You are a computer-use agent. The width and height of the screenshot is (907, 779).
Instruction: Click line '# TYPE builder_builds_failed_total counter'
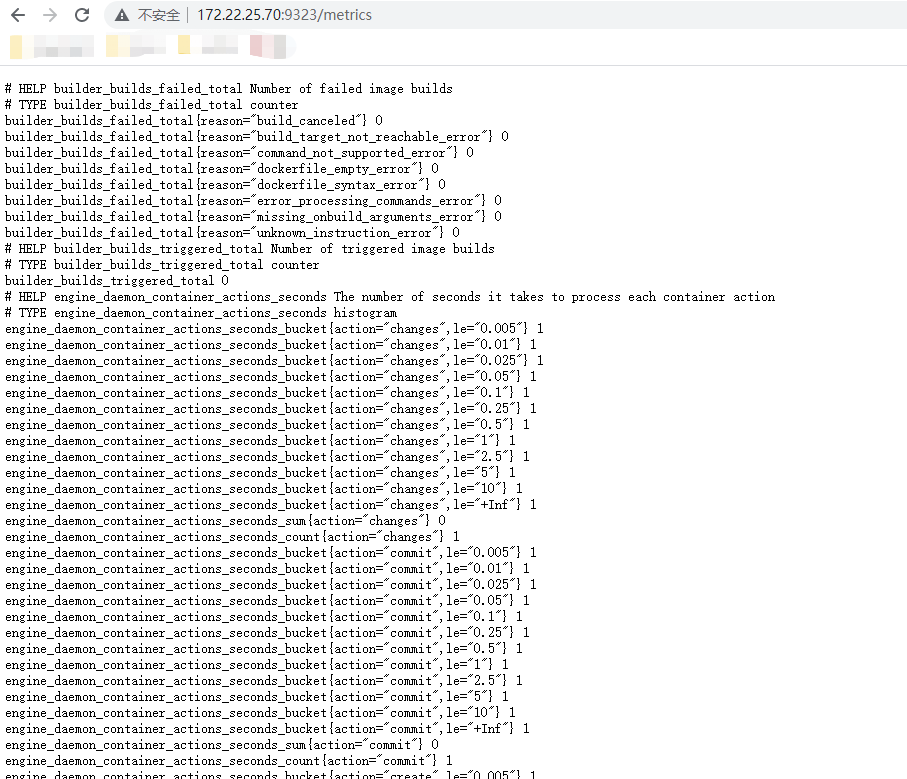click(x=152, y=105)
